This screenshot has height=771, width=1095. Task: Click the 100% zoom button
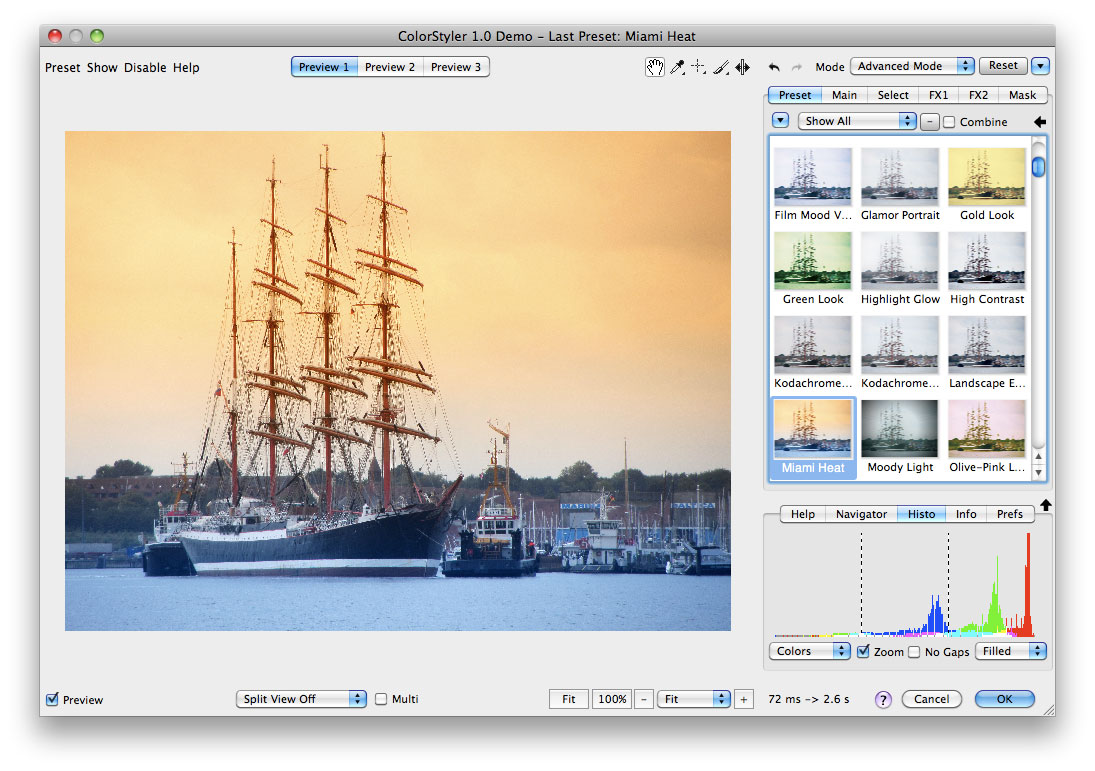pyautogui.click(x=612, y=699)
